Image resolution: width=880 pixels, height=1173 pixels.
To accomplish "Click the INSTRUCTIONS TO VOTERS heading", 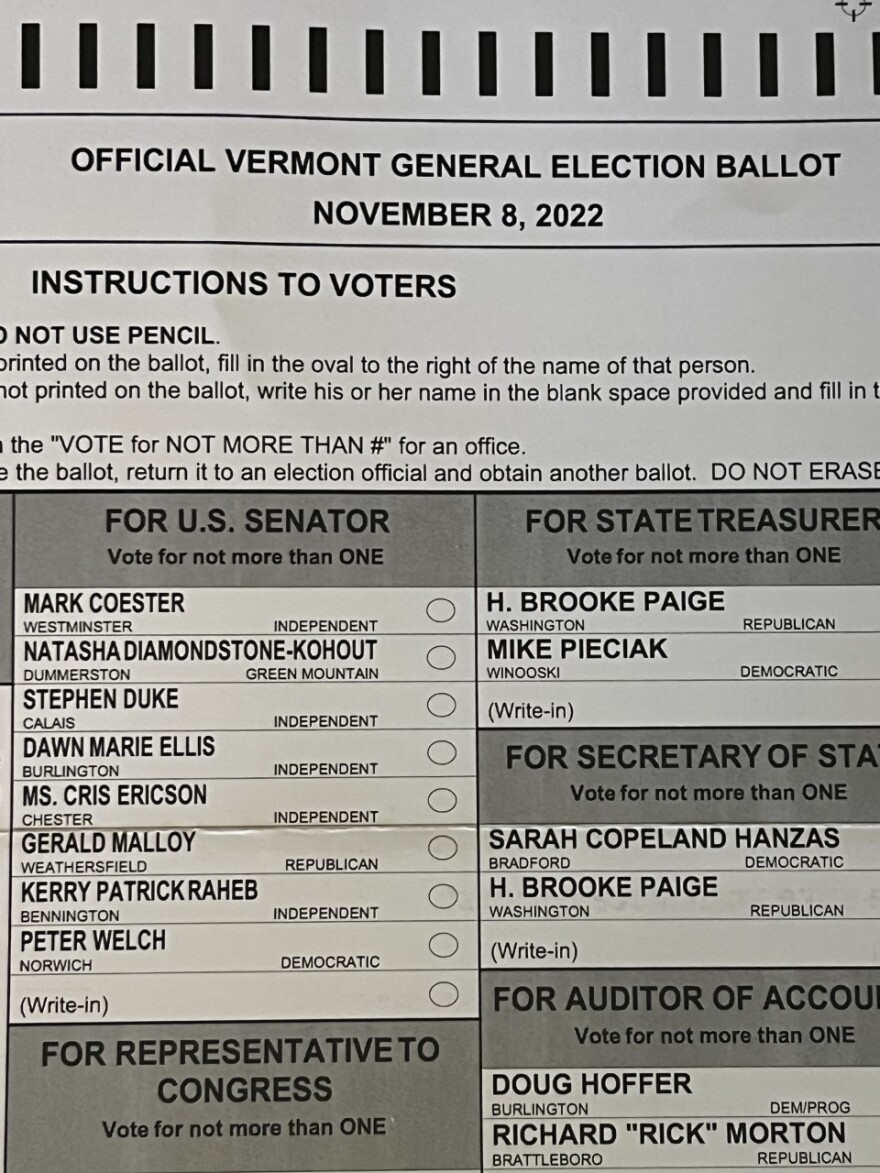I will (243, 284).
